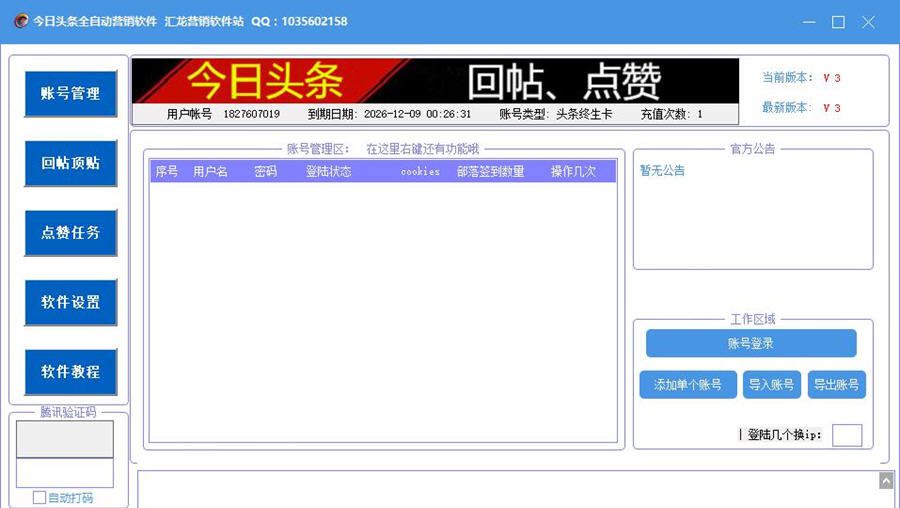Image resolution: width=900 pixels, height=508 pixels.
Task: Click 添加单个账号 to add an account
Action: (x=688, y=385)
